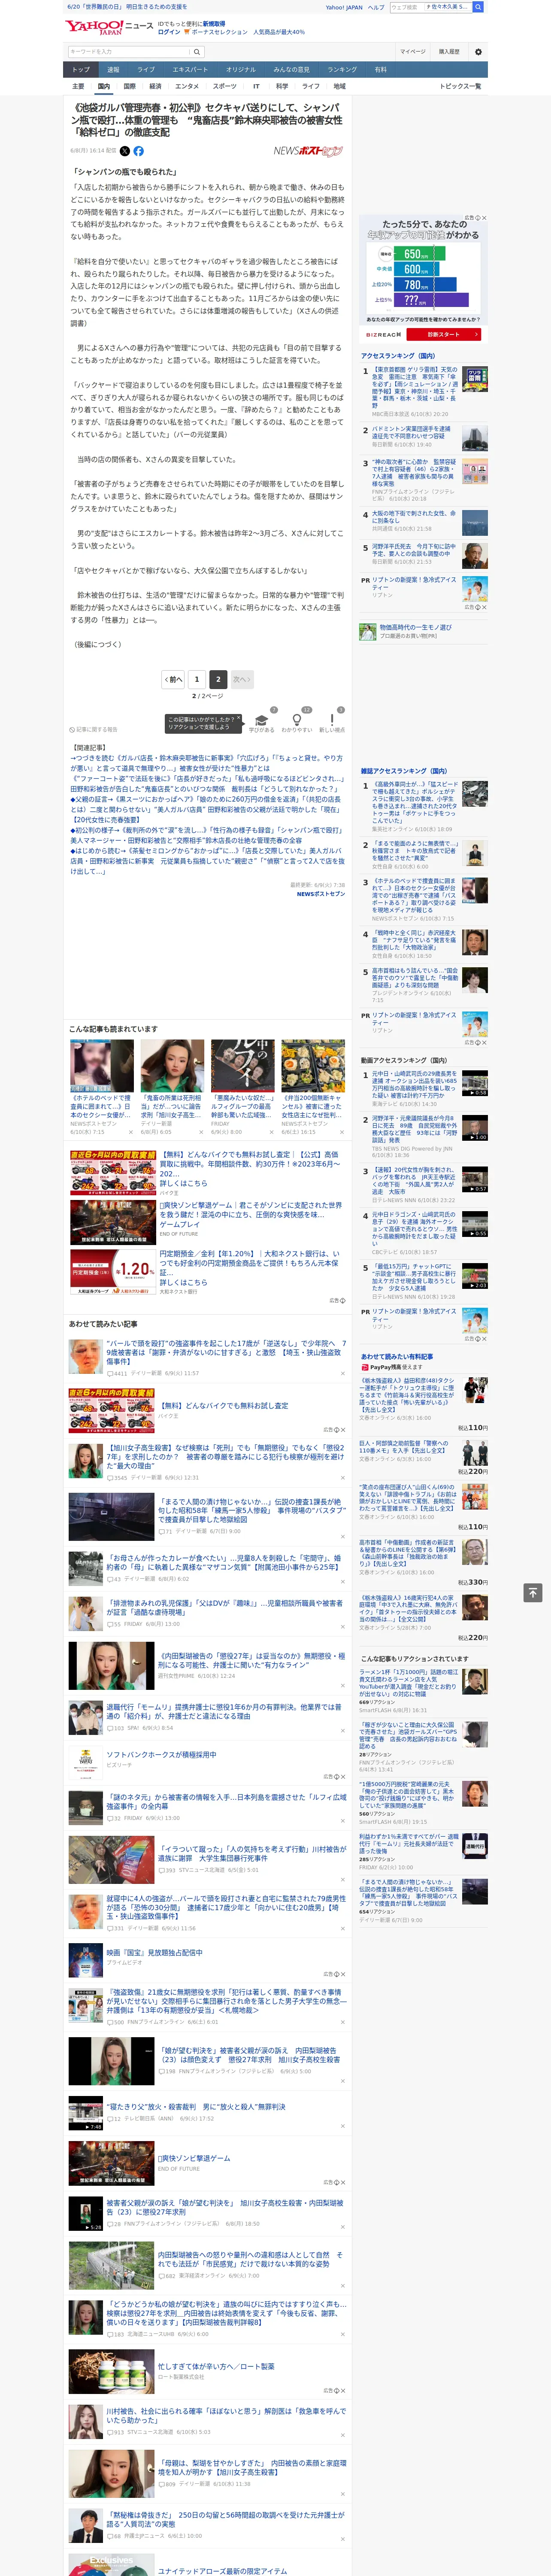Open ranking story 大阪の地下街で刺された女性

[x=414, y=517]
